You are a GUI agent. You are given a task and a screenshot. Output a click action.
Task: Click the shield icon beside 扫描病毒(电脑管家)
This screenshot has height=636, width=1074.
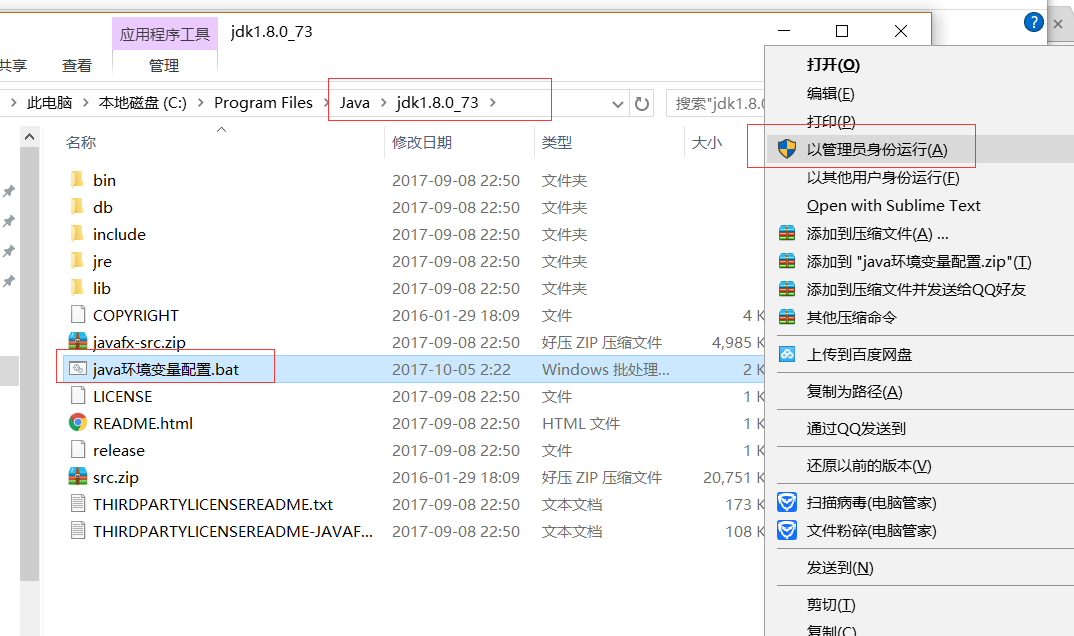point(787,503)
